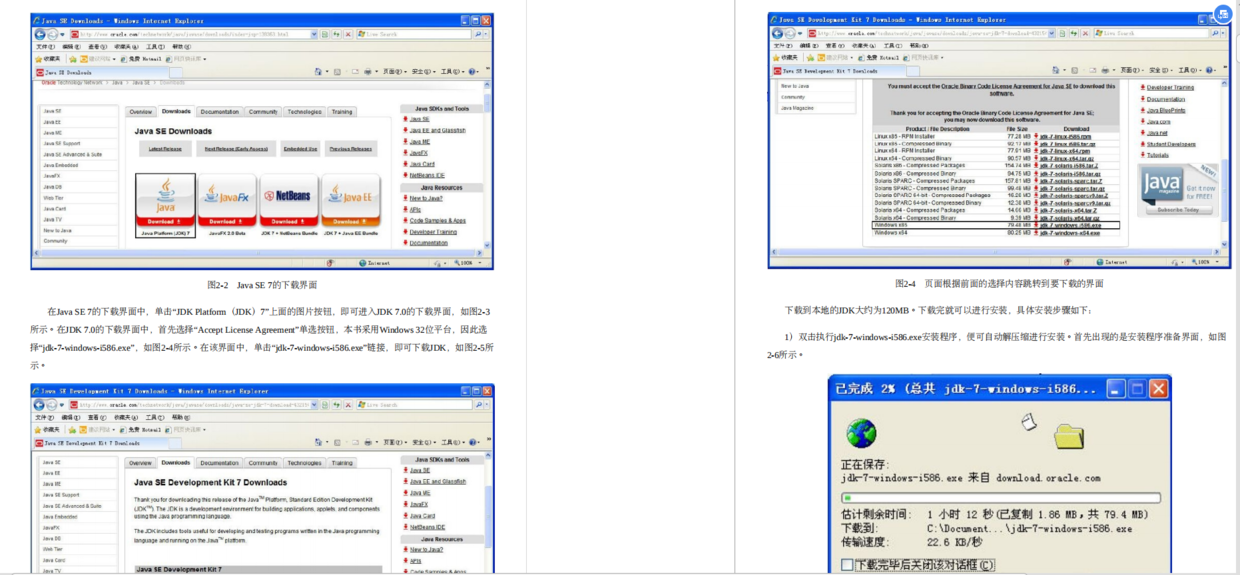Open address bar dropdown in figure 2-4 window
This screenshot has height=575, width=1240.
[x=1051, y=33]
